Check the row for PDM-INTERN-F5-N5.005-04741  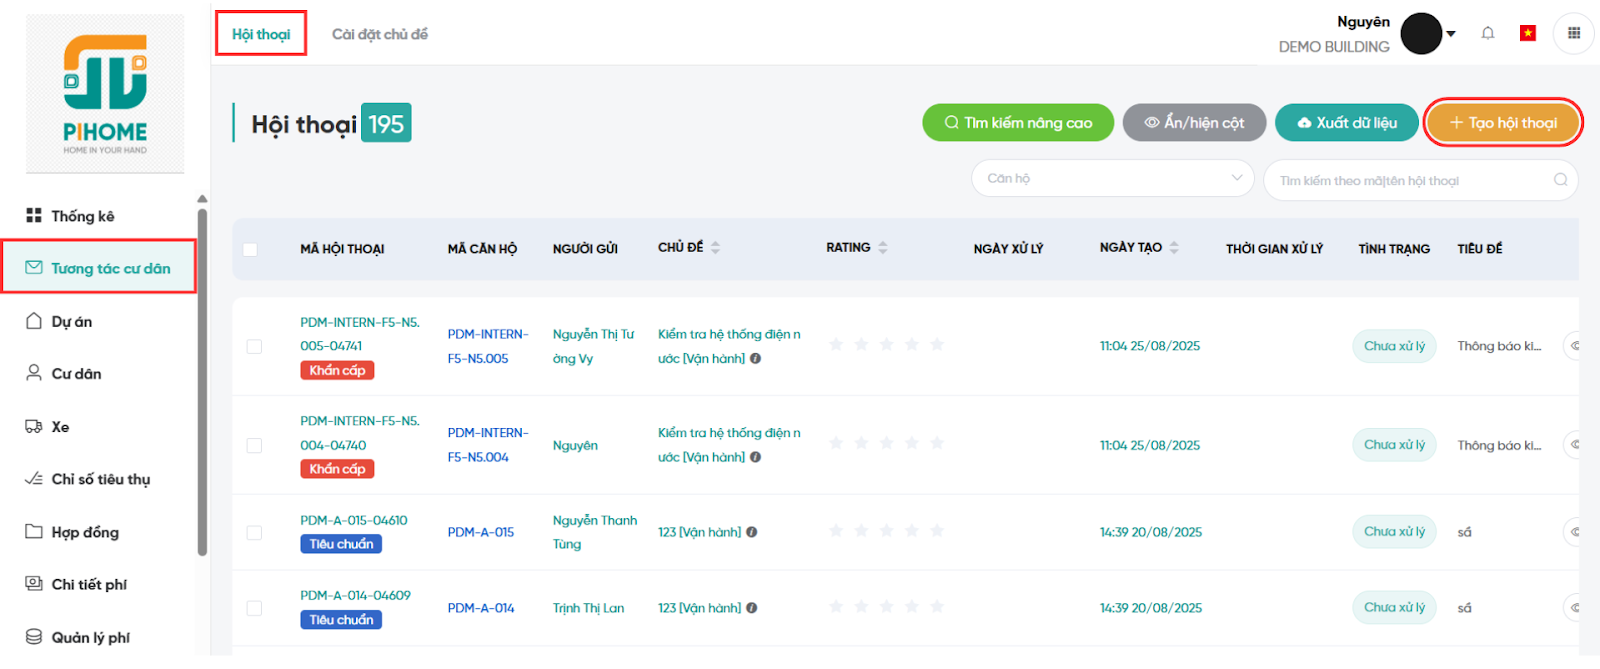254,346
